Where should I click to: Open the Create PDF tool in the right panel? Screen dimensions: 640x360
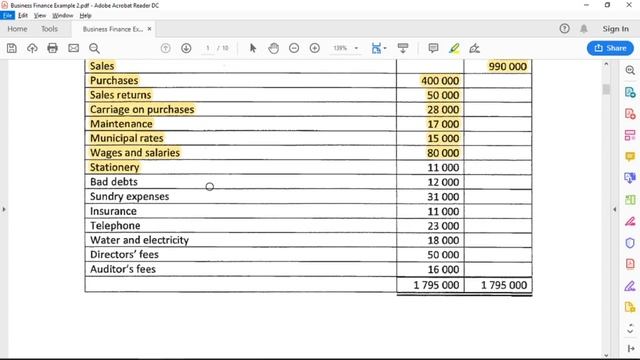point(630,113)
